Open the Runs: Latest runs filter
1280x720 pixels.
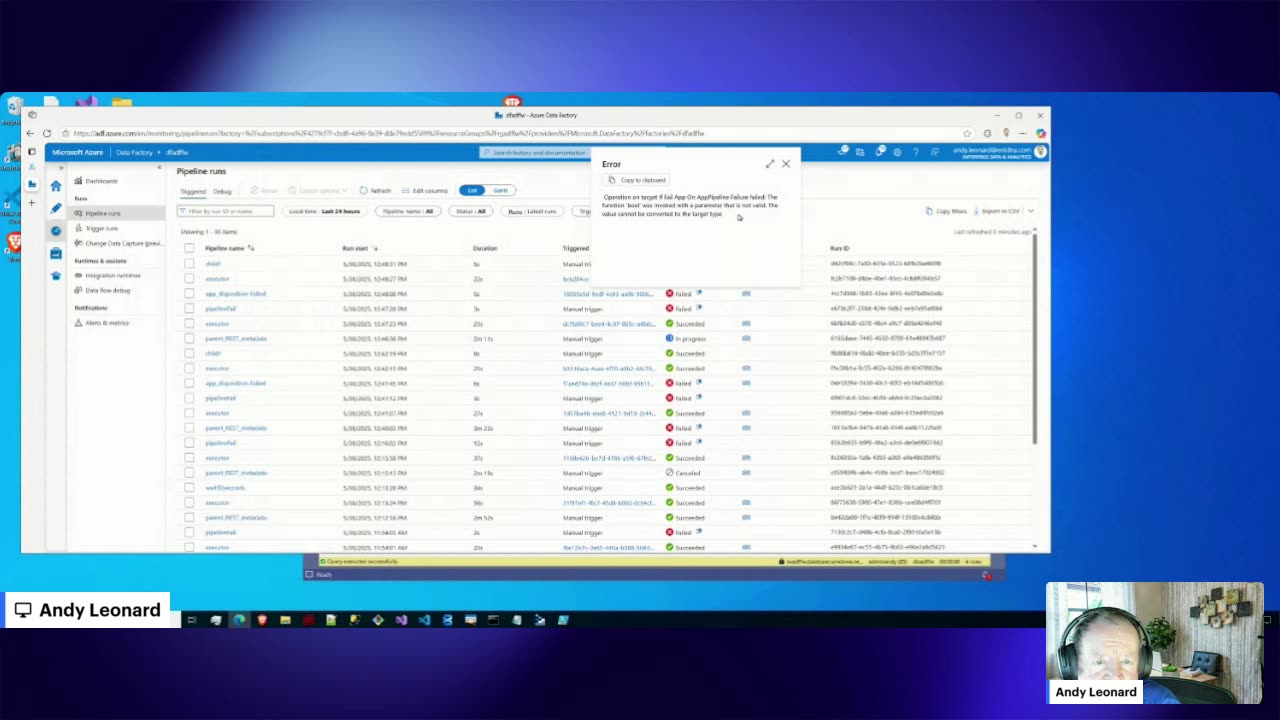click(x=531, y=211)
